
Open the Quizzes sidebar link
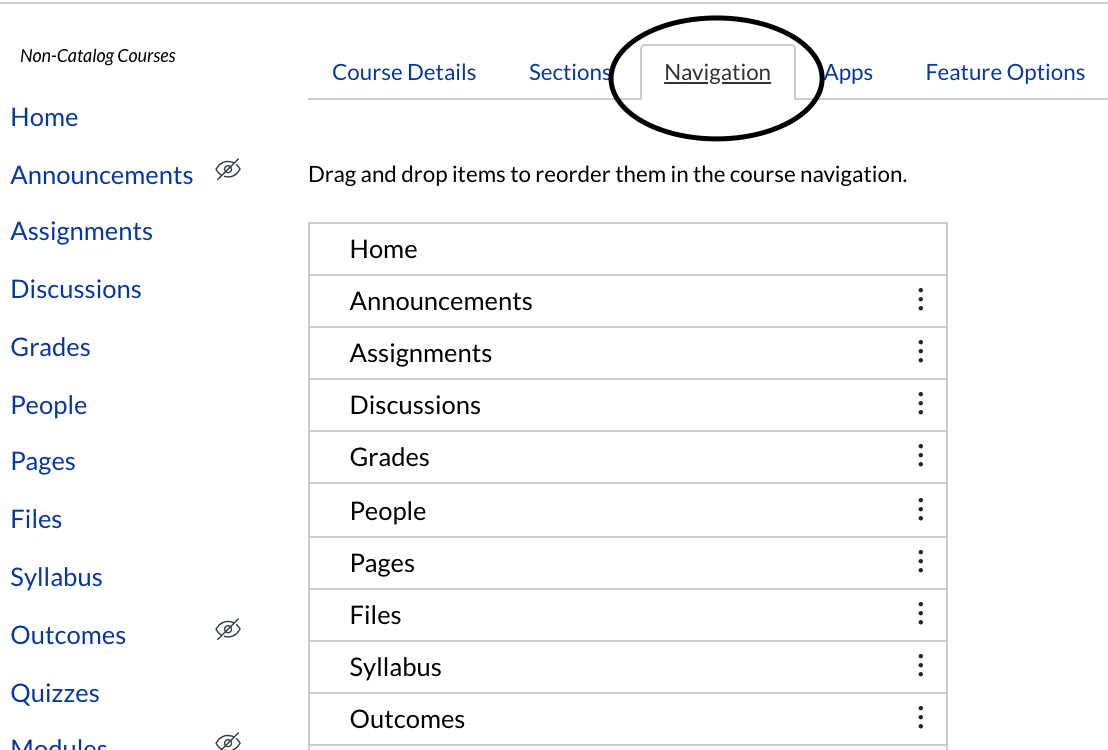click(x=55, y=693)
